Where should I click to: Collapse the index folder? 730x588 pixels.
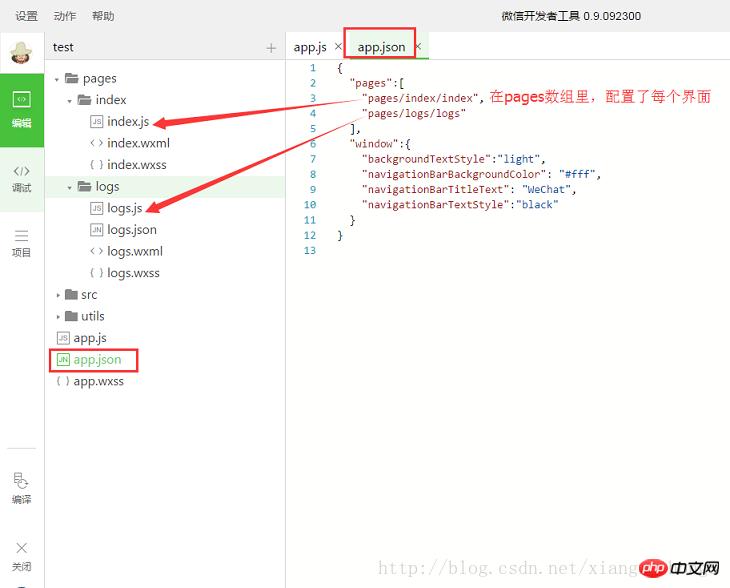[x=70, y=100]
